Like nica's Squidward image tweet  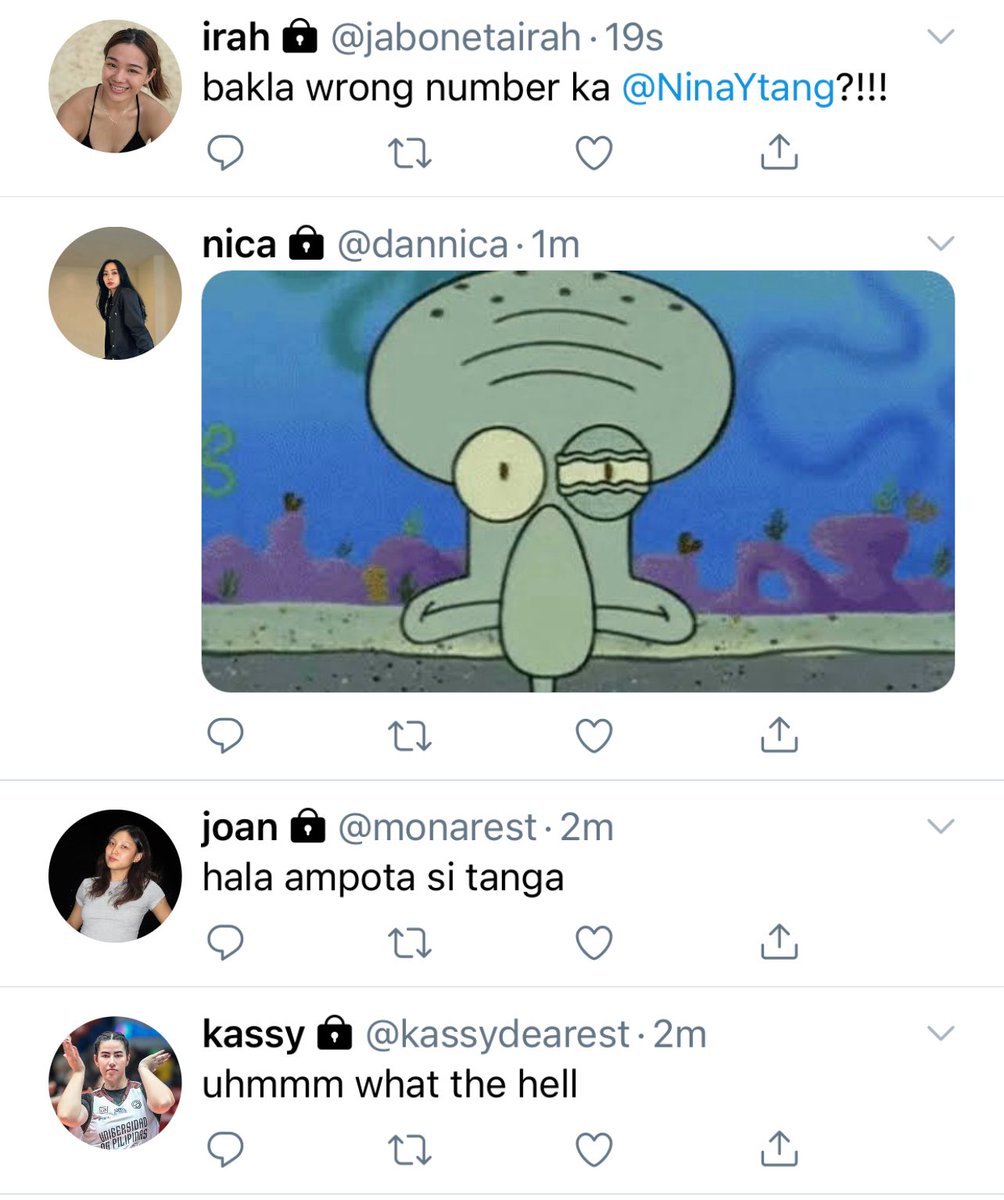point(595,737)
